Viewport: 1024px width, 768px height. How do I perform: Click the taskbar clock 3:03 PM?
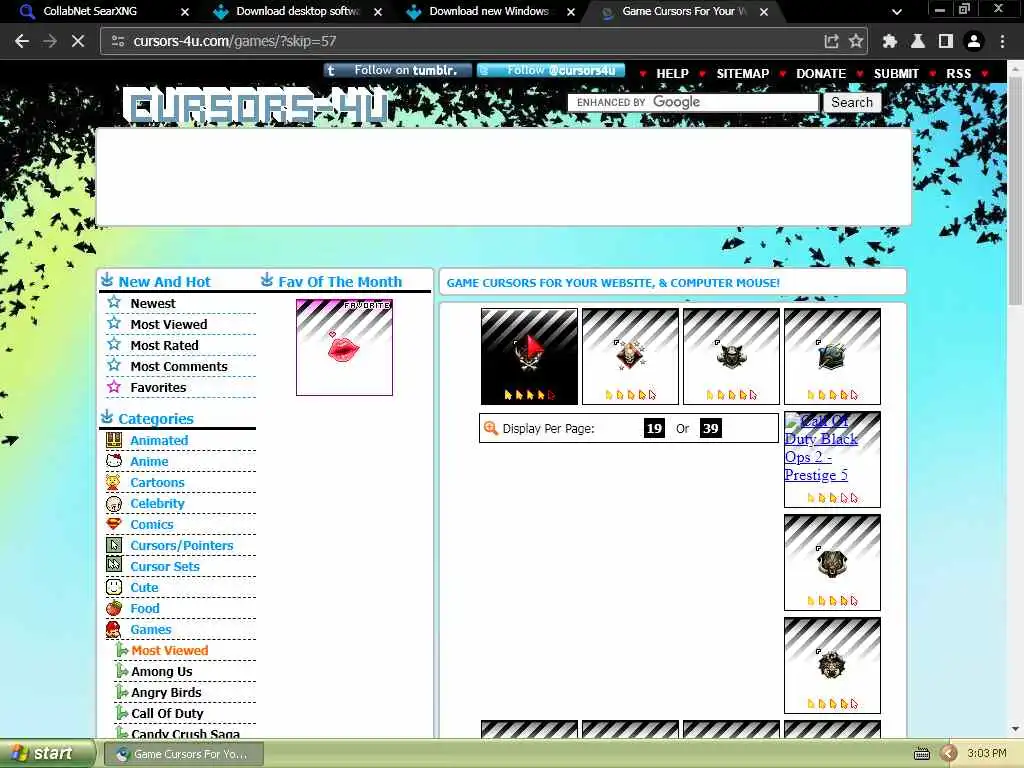pyautogui.click(x=986, y=754)
